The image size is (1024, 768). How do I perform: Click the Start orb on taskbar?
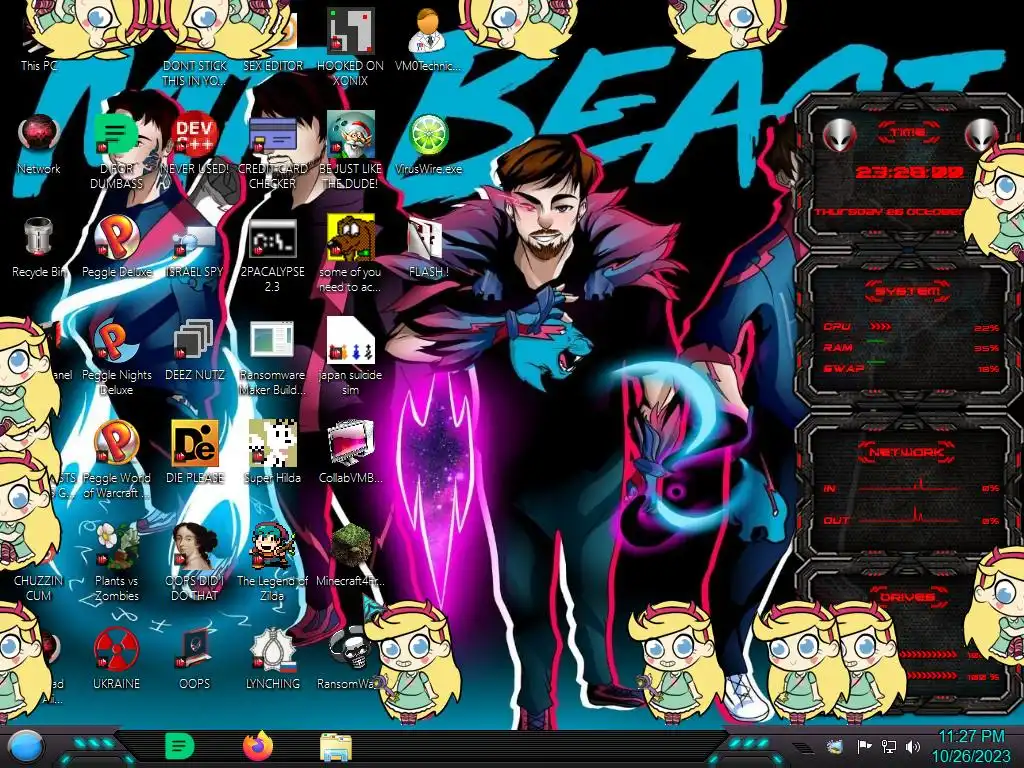point(26,747)
